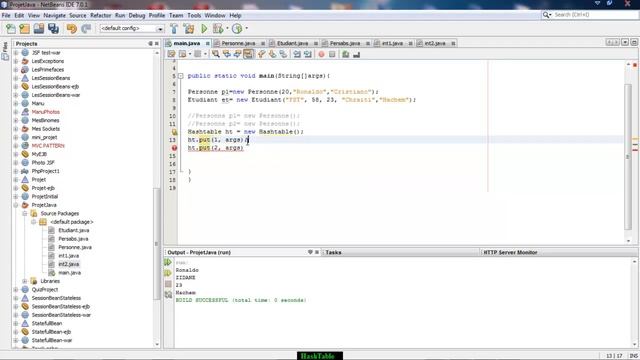640x360 pixels.
Task: Click the red error marker on line 14
Action: point(174,148)
